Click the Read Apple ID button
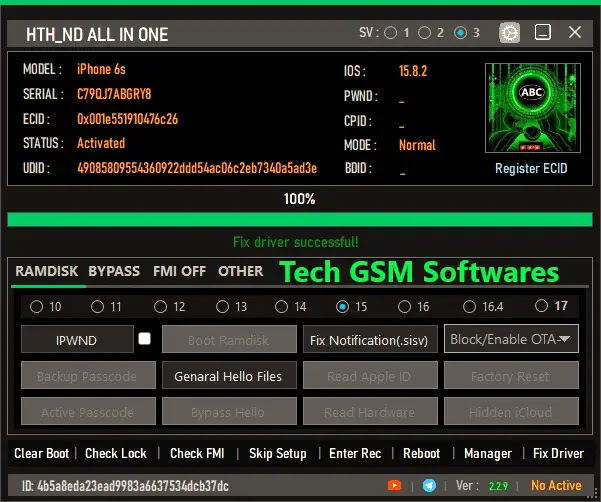The image size is (601, 502). click(x=370, y=375)
